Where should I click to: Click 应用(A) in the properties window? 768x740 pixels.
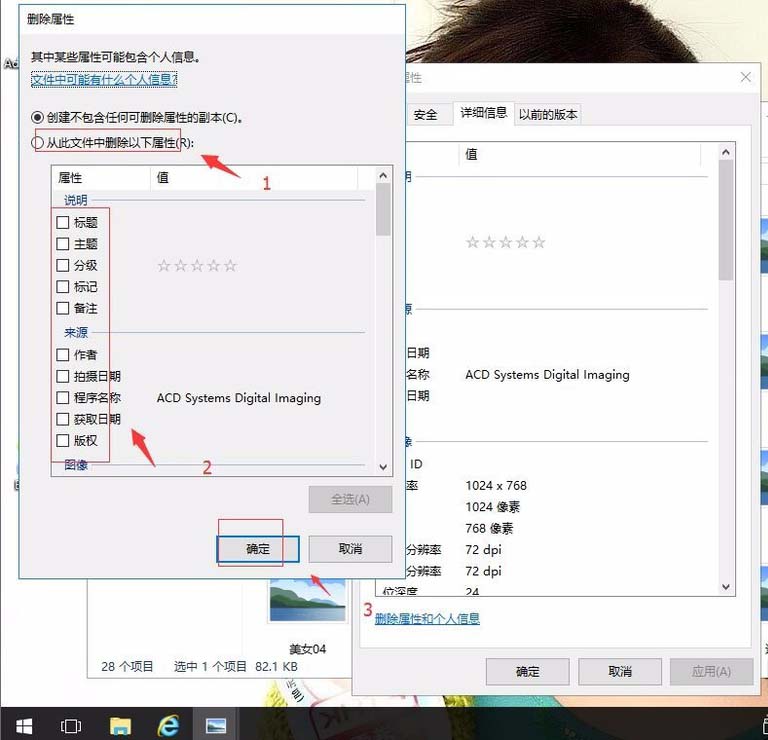(x=711, y=671)
